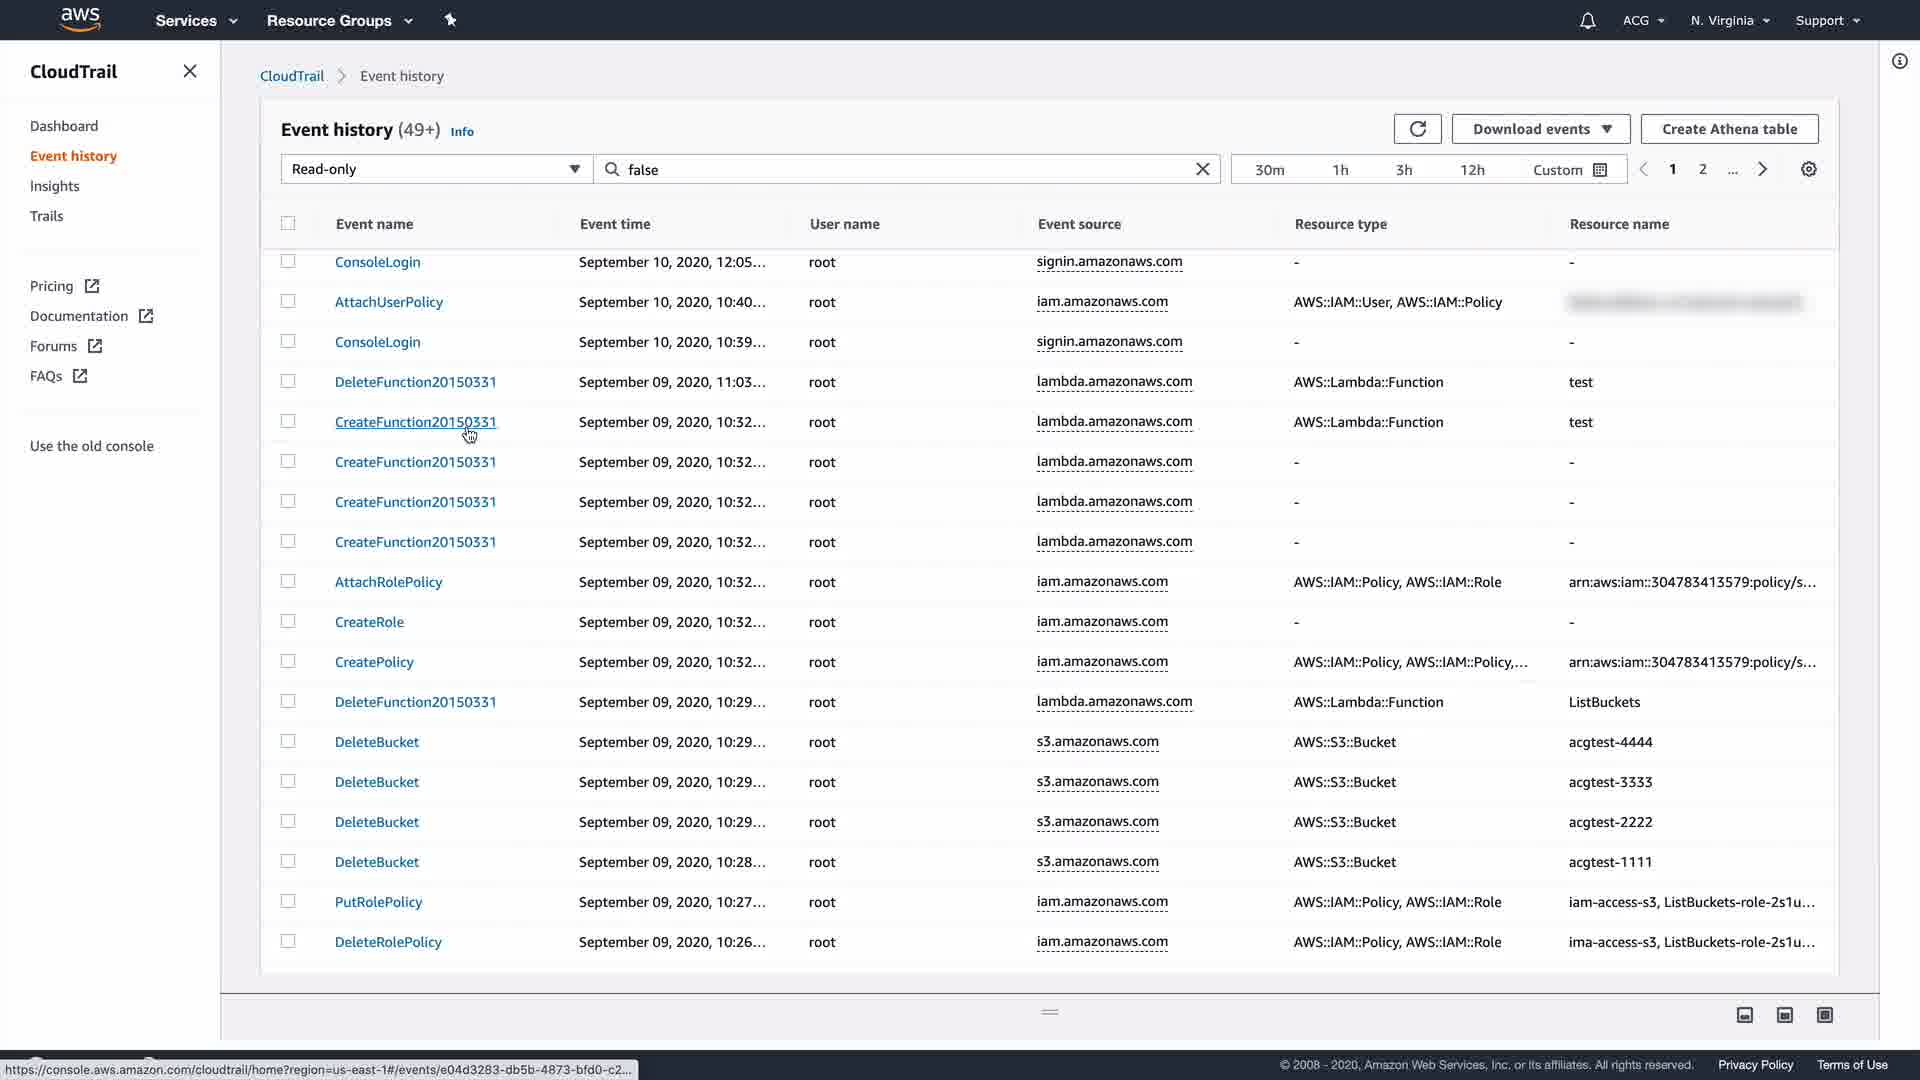This screenshot has height=1080, width=1920.
Task: Open custom time range calendar icon
Action: 1599,170
